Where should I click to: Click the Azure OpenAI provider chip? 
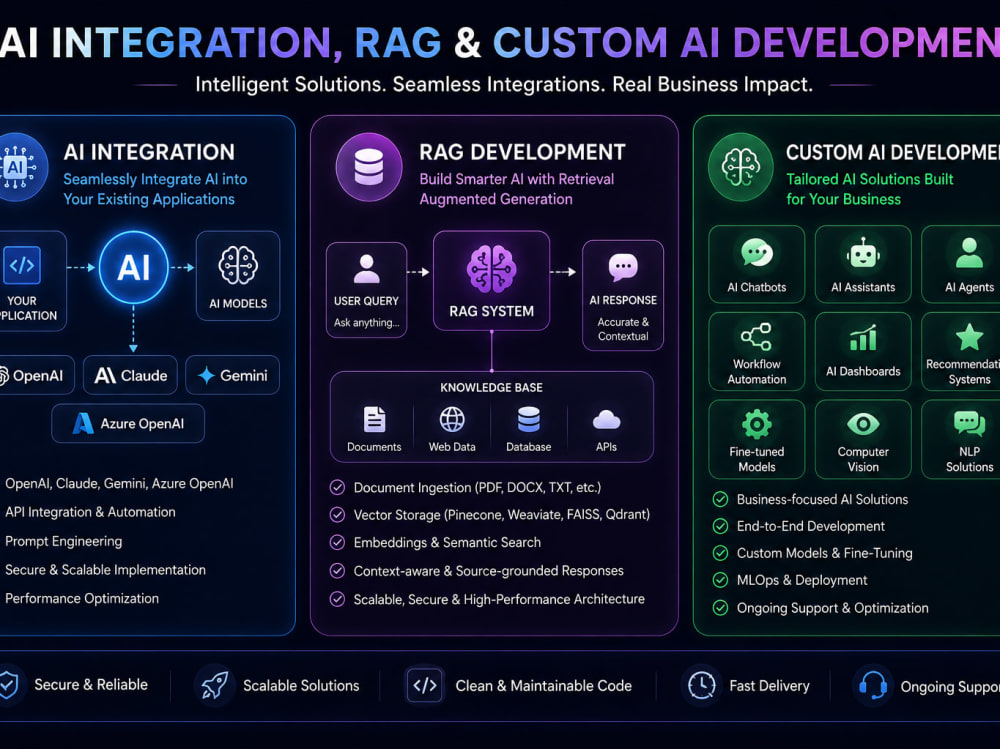(128, 424)
